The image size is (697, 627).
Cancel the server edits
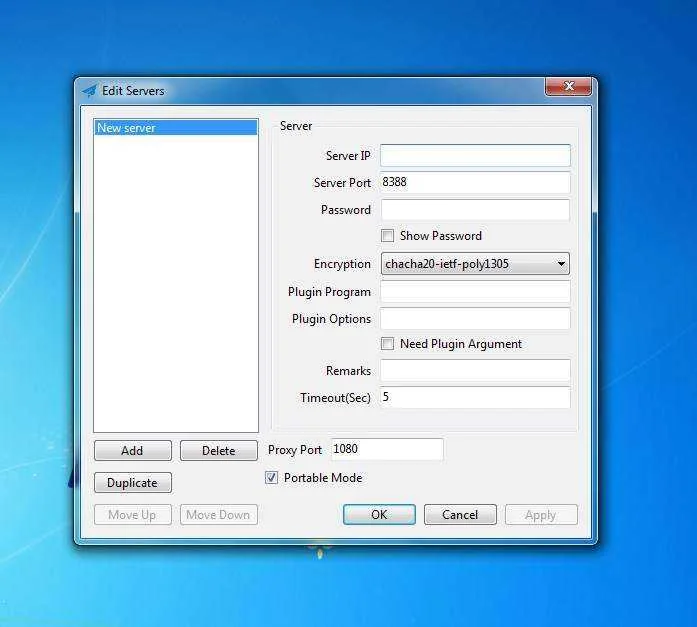point(460,515)
